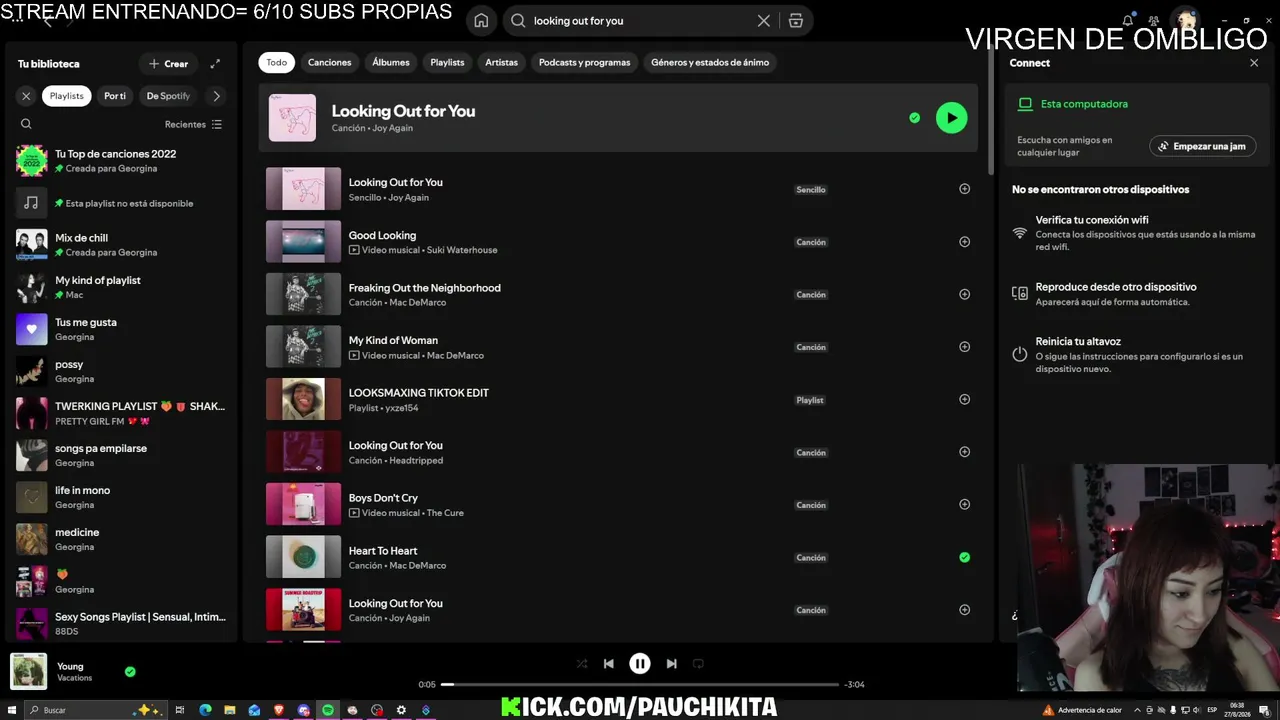Screen dimensions: 1280x720
Task: Click the Empezar una jam button
Action: (1202, 146)
